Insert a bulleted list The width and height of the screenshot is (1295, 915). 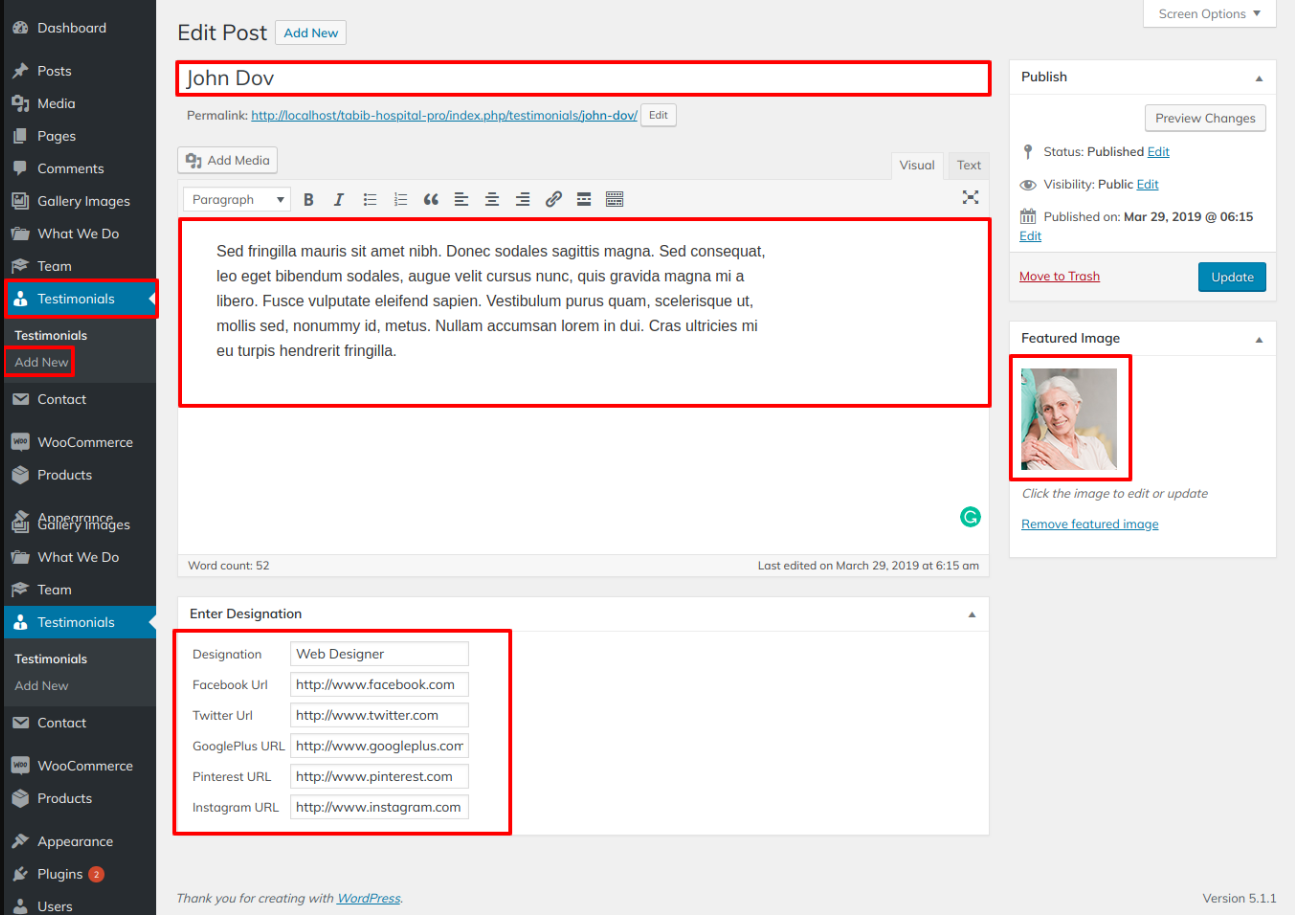click(x=370, y=200)
